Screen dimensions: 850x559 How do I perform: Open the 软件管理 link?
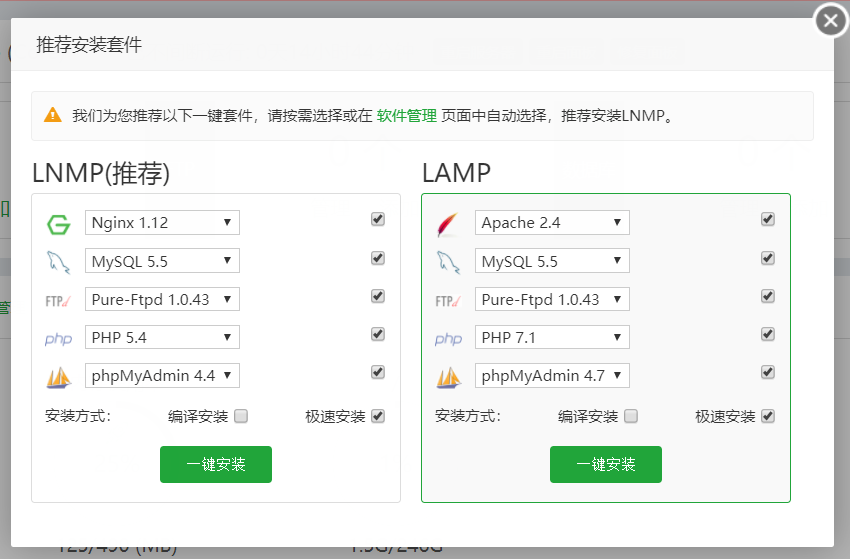pyautogui.click(x=406, y=115)
